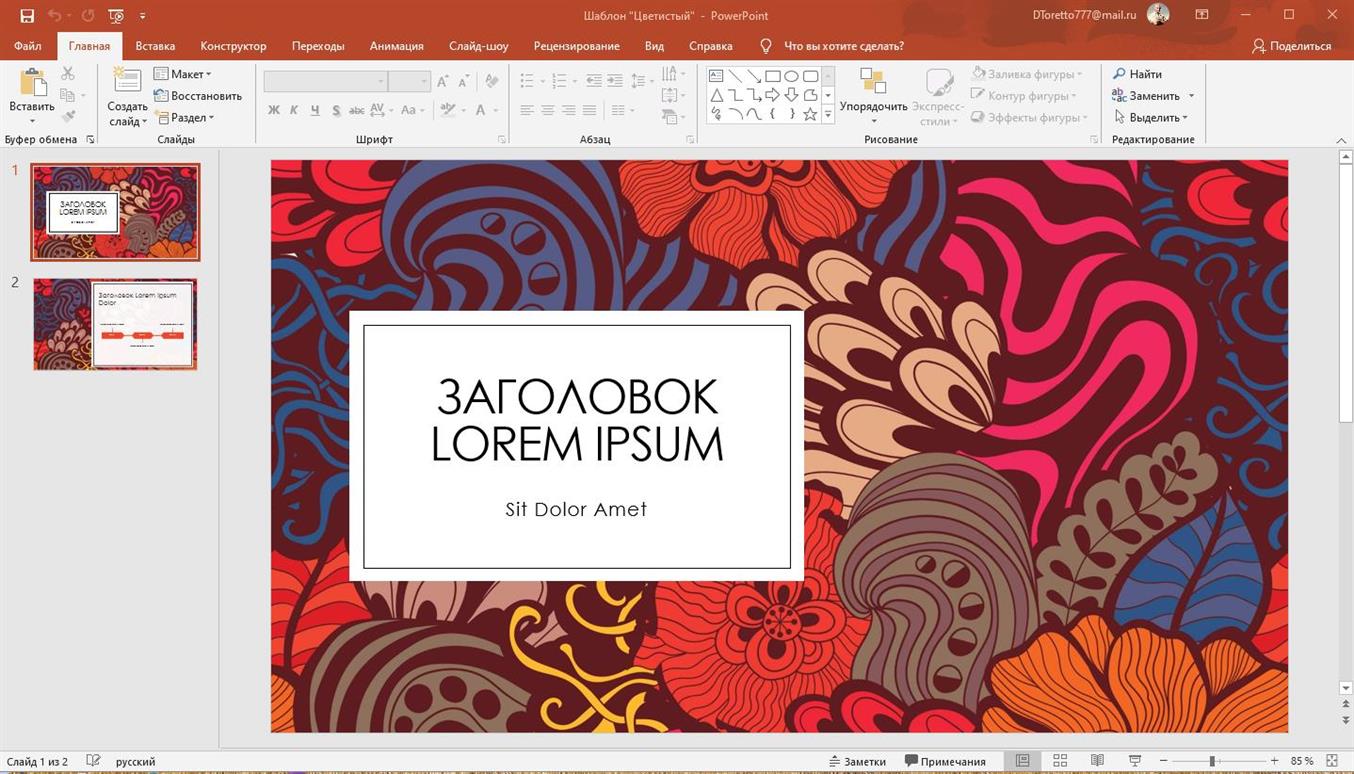Open Customize Quick Access Toolbar dropdown
Viewport: 1354px width, 774px height.
click(x=143, y=15)
